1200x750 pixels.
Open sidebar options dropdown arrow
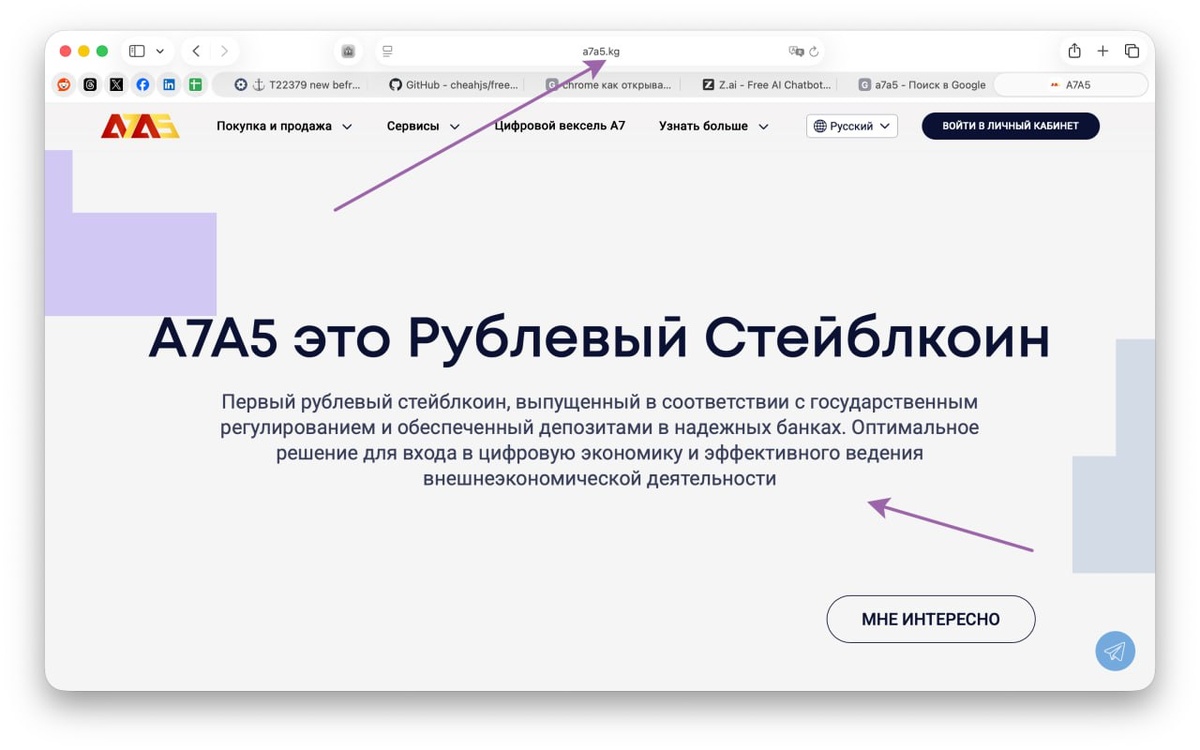pos(160,51)
